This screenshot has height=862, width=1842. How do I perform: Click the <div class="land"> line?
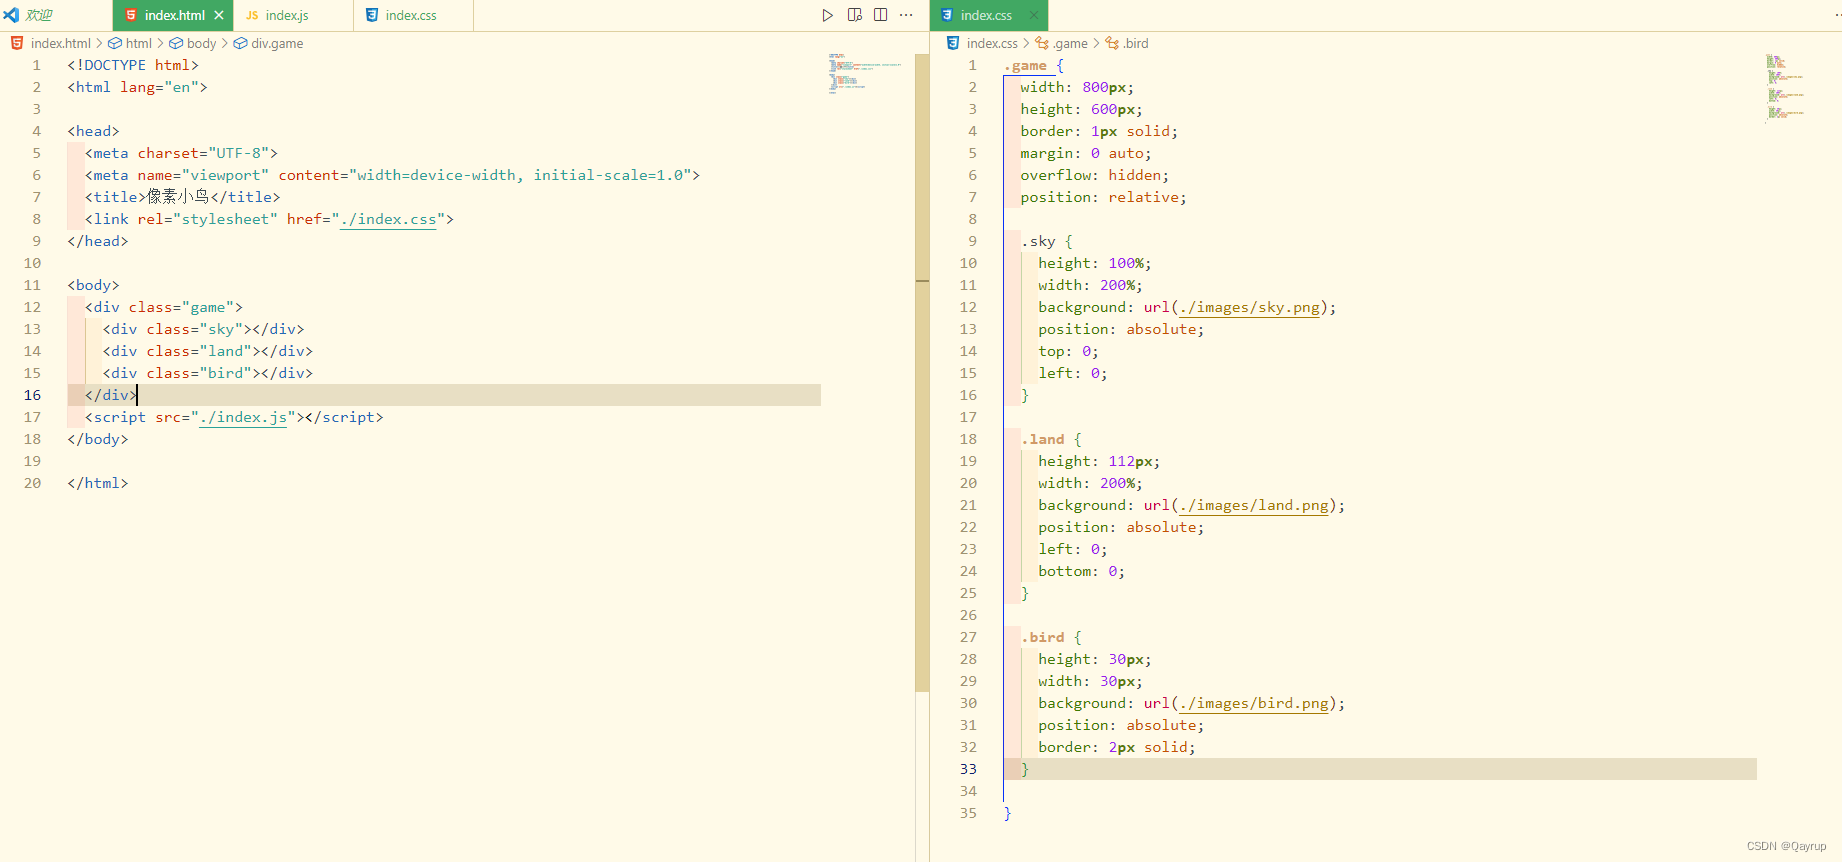coord(208,351)
